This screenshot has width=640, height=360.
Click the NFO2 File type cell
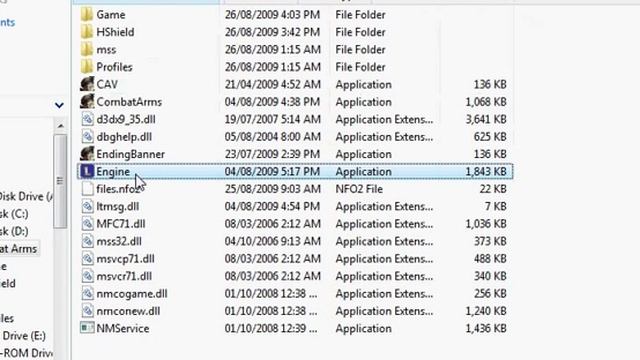coord(359,189)
